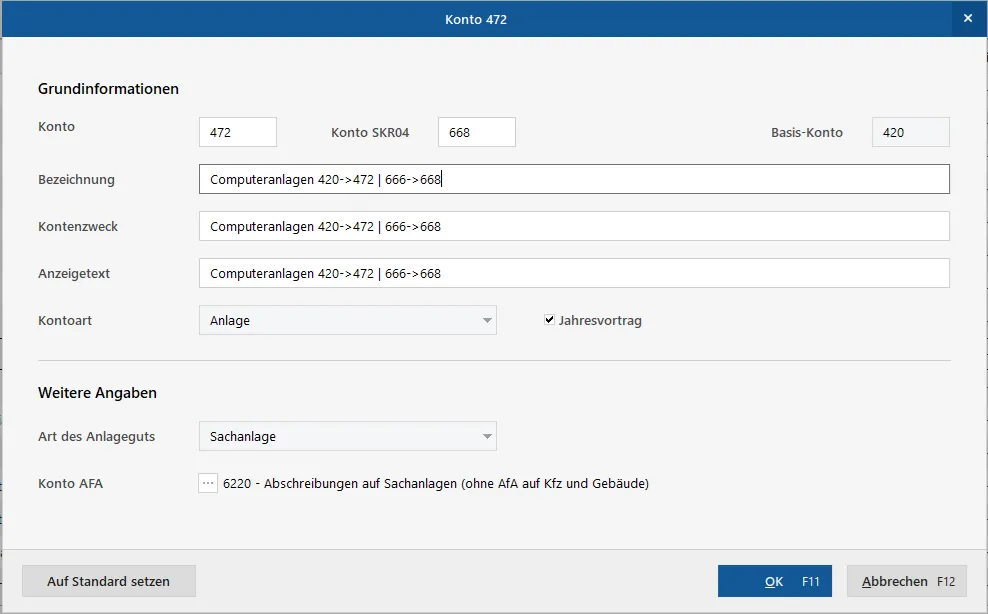Focus the Anzeigetext text field

point(574,273)
